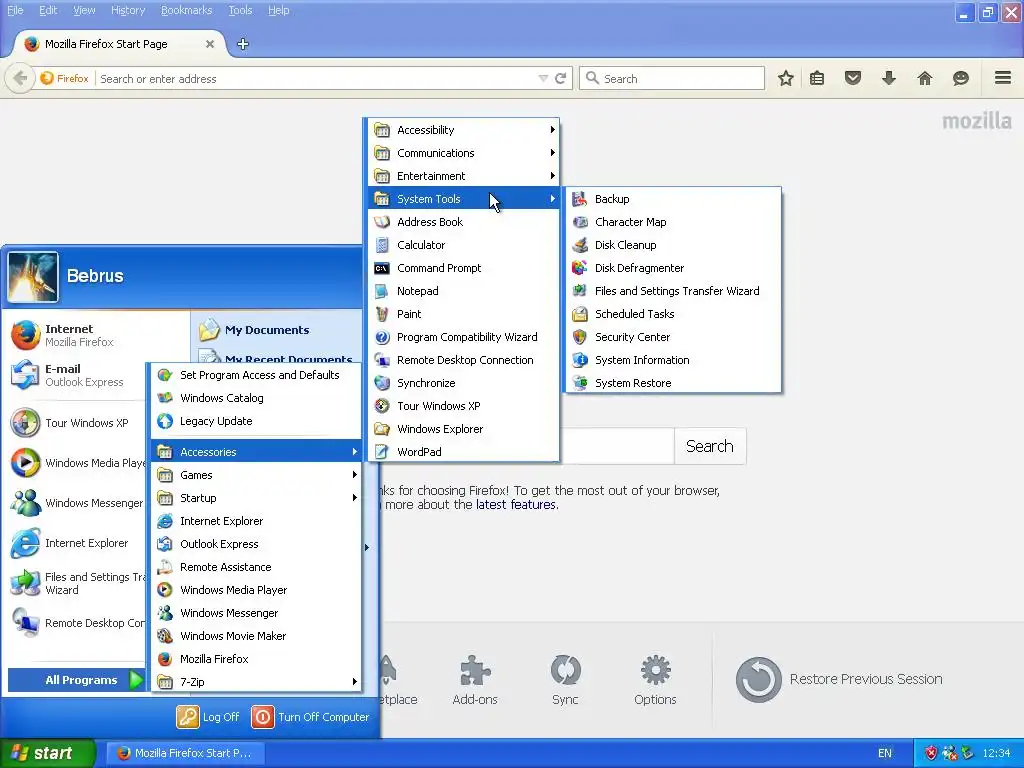Viewport: 1024px width, 768px height.
Task: Expand Startup submenu
Action: point(257,498)
